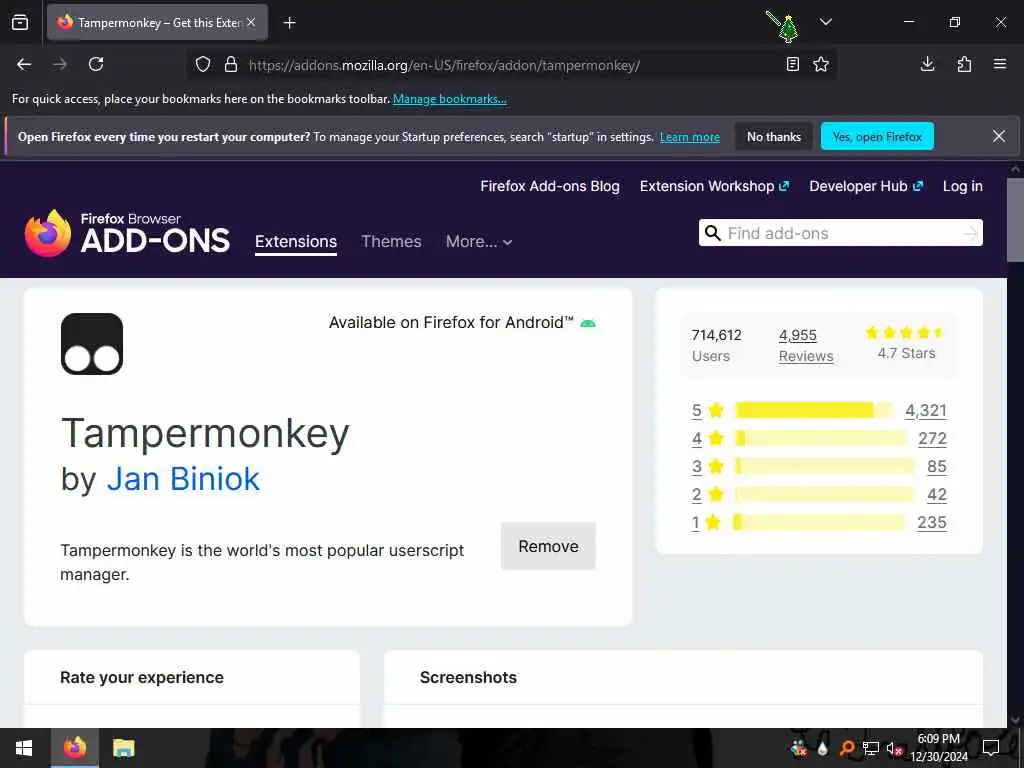
Task: Click Log in
Action: [963, 186]
